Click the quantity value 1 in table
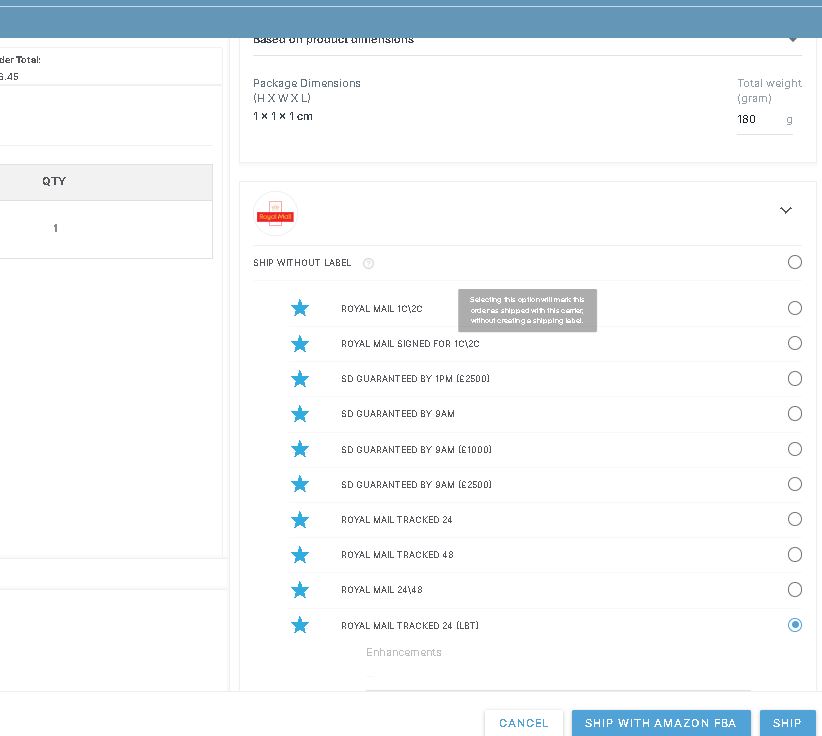822x736 pixels. click(56, 228)
